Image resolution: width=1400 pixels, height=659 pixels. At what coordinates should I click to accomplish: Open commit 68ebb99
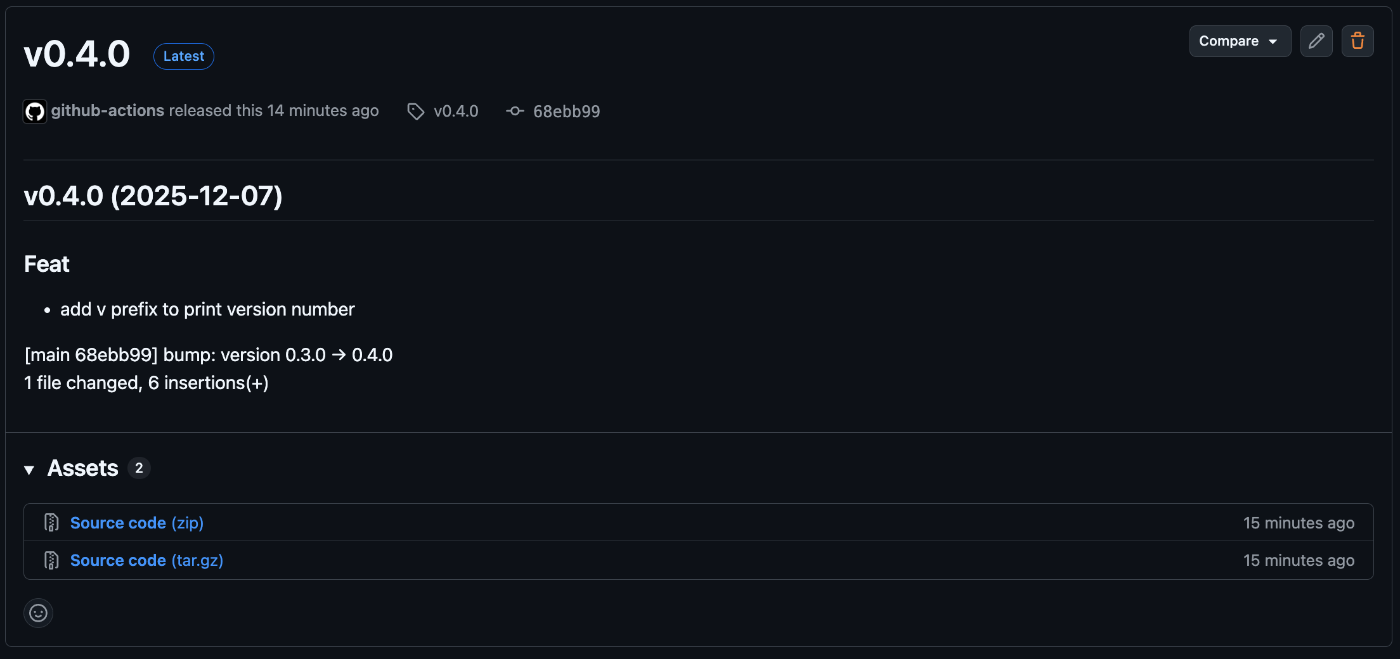point(566,111)
